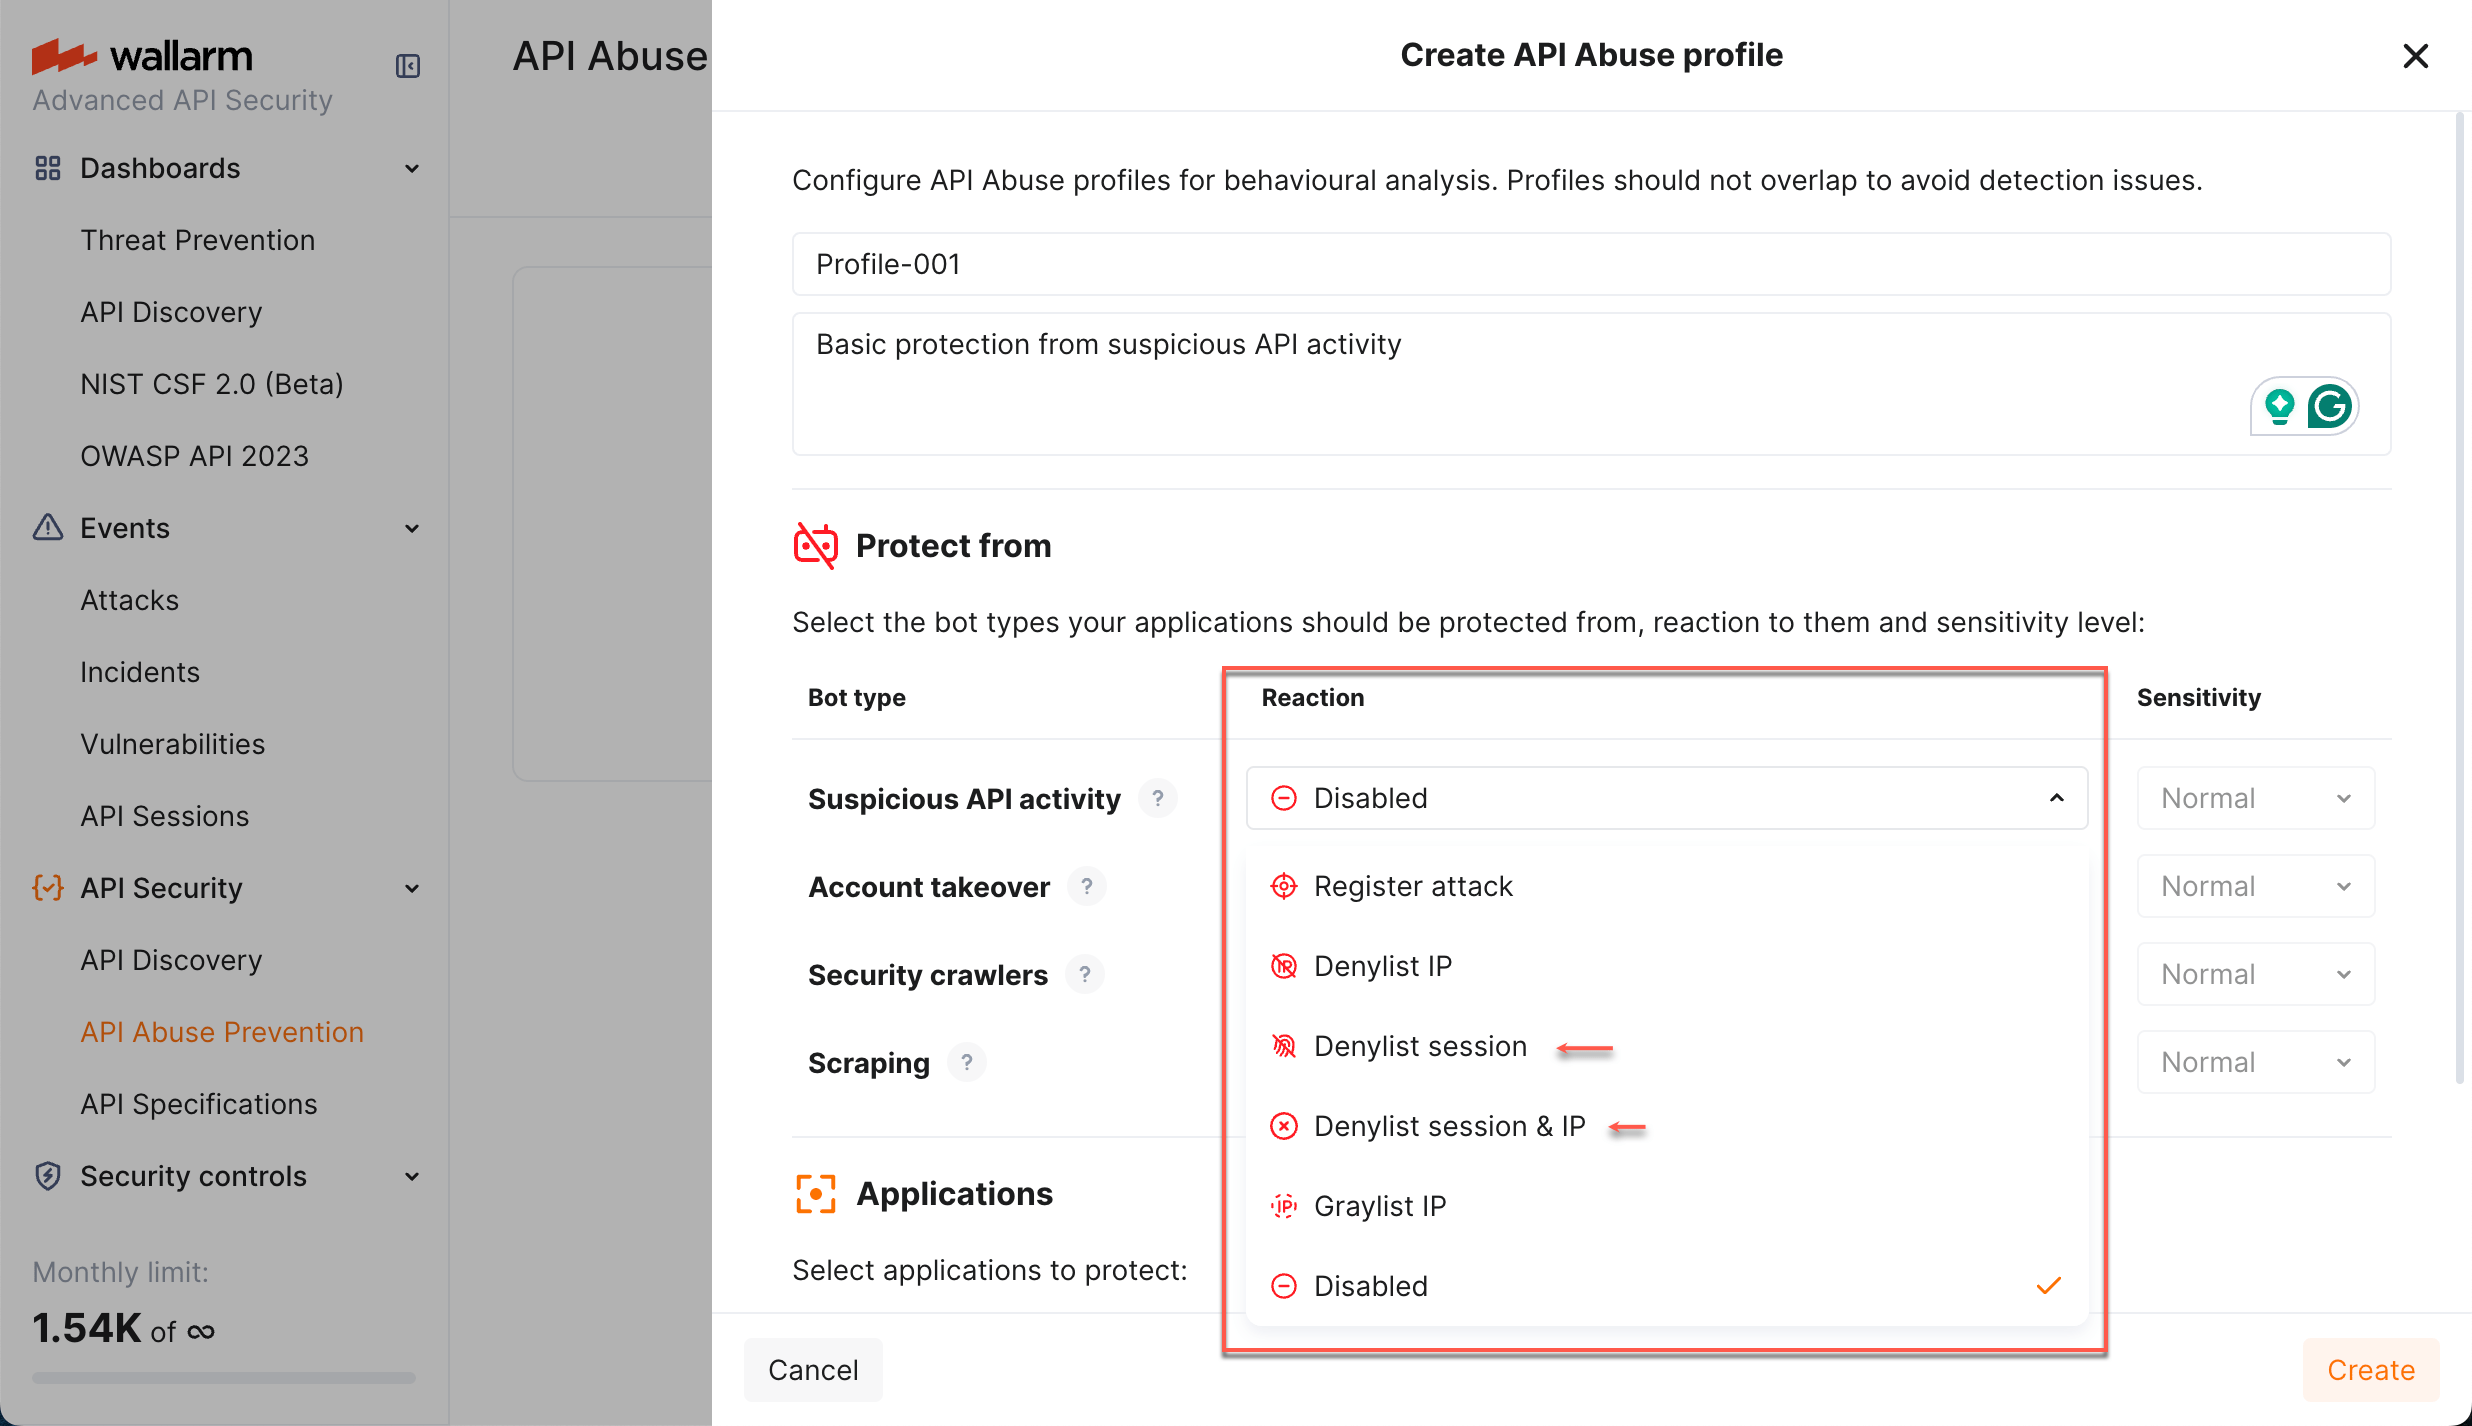The width and height of the screenshot is (2472, 1426).
Task: Select Denylist session as the reaction
Action: point(1419,1046)
